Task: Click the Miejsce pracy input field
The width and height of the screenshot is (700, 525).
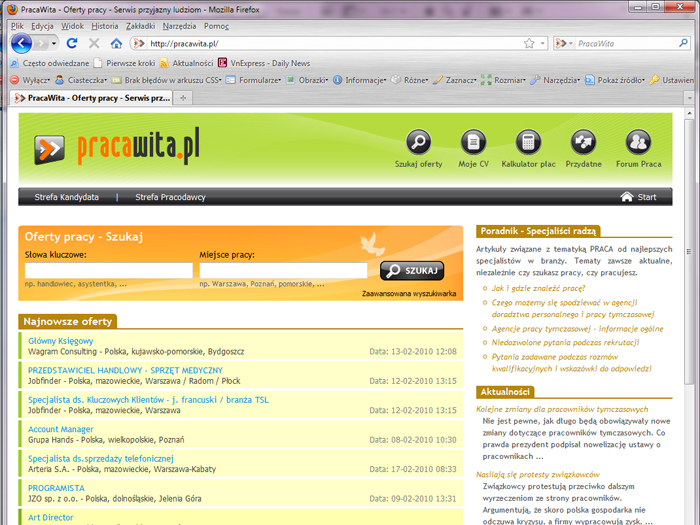Action: pyautogui.click(x=283, y=271)
